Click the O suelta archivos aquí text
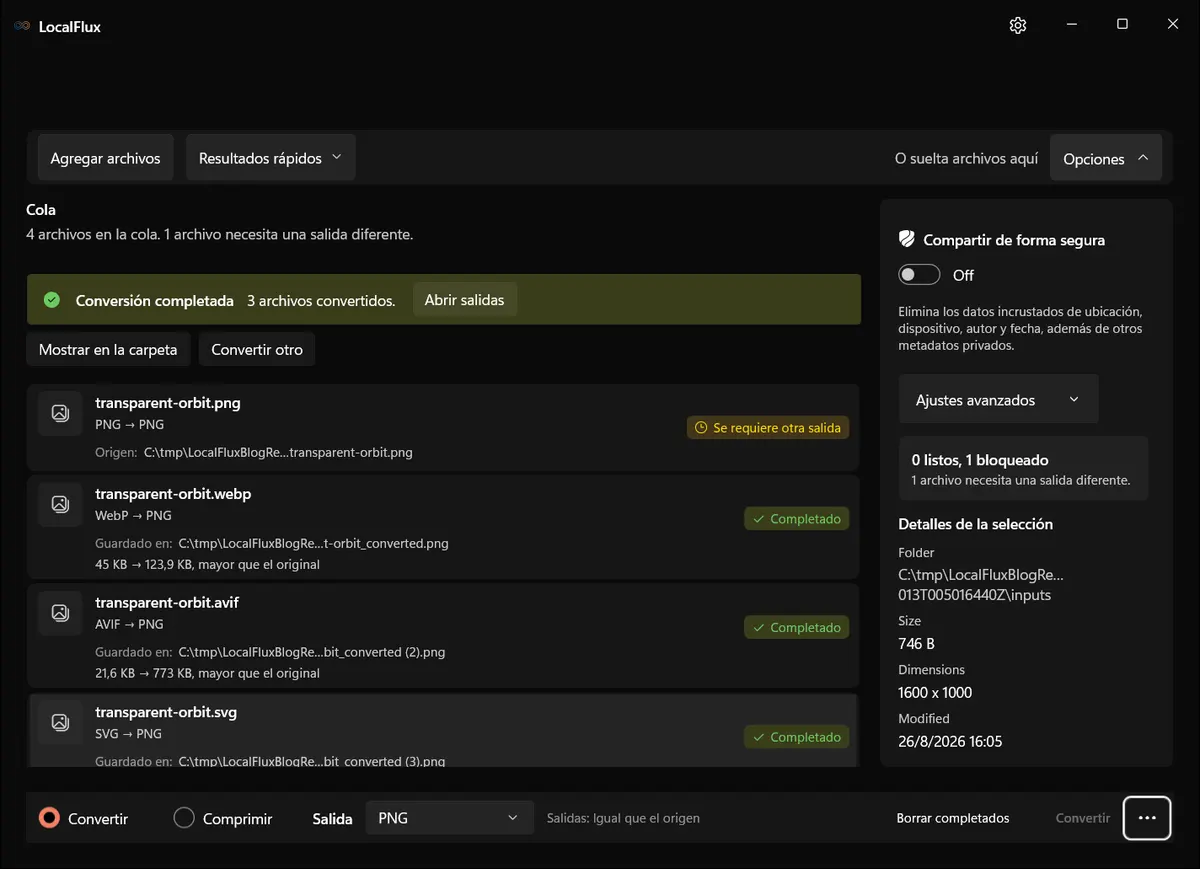This screenshot has width=1200, height=869. (x=967, y=158)
